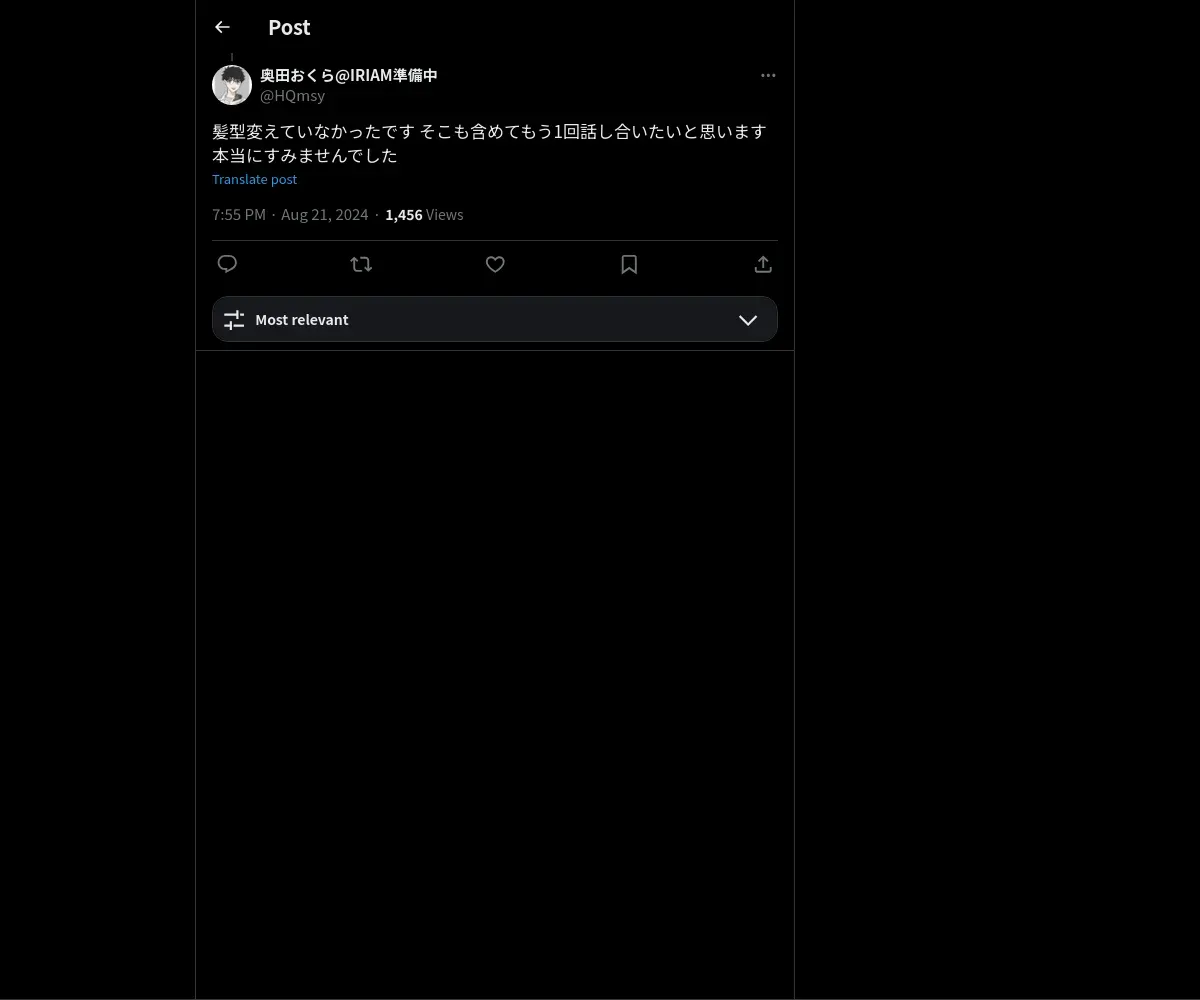Image resolution: width=1200 pixels, height=1000 pixels.
Task: Select the Japanese post text body
Action: pyautogui.click(x=490, y=143)
